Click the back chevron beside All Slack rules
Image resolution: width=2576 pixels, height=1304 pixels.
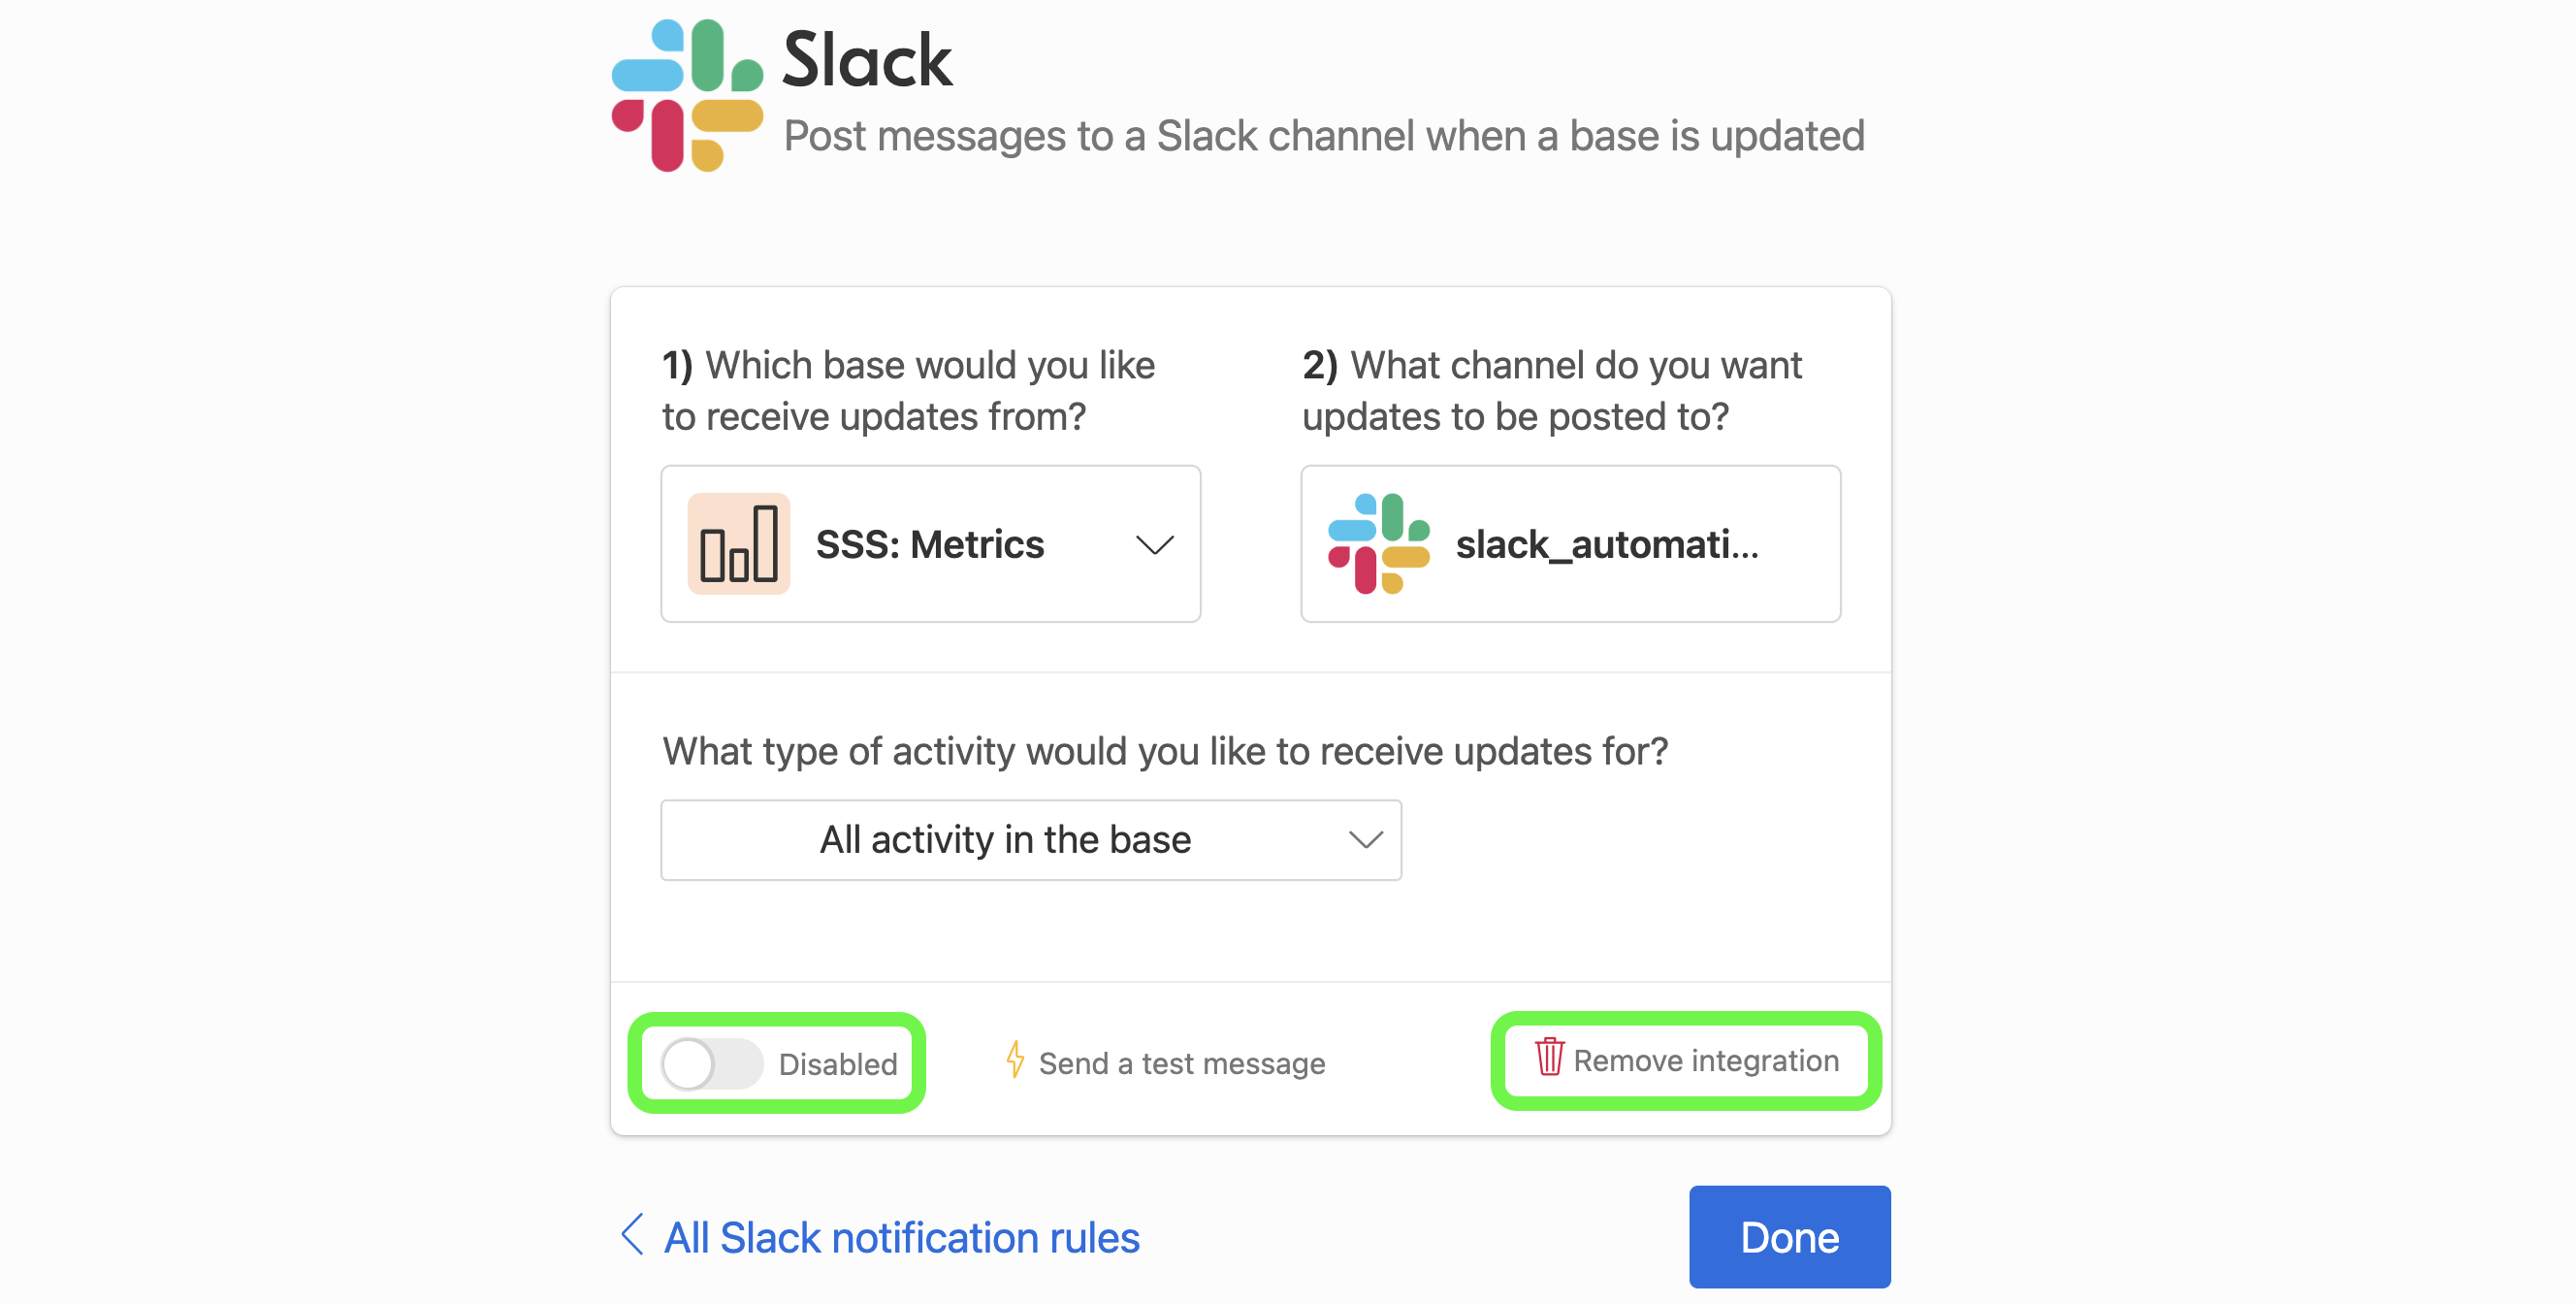coord(631,1235)
